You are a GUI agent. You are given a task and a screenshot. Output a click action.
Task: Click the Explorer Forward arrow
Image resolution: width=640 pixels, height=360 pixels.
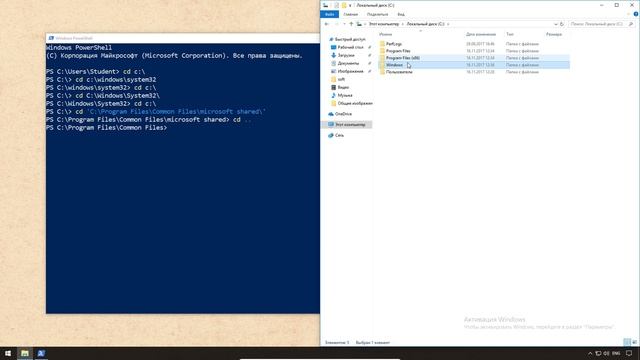336,24
